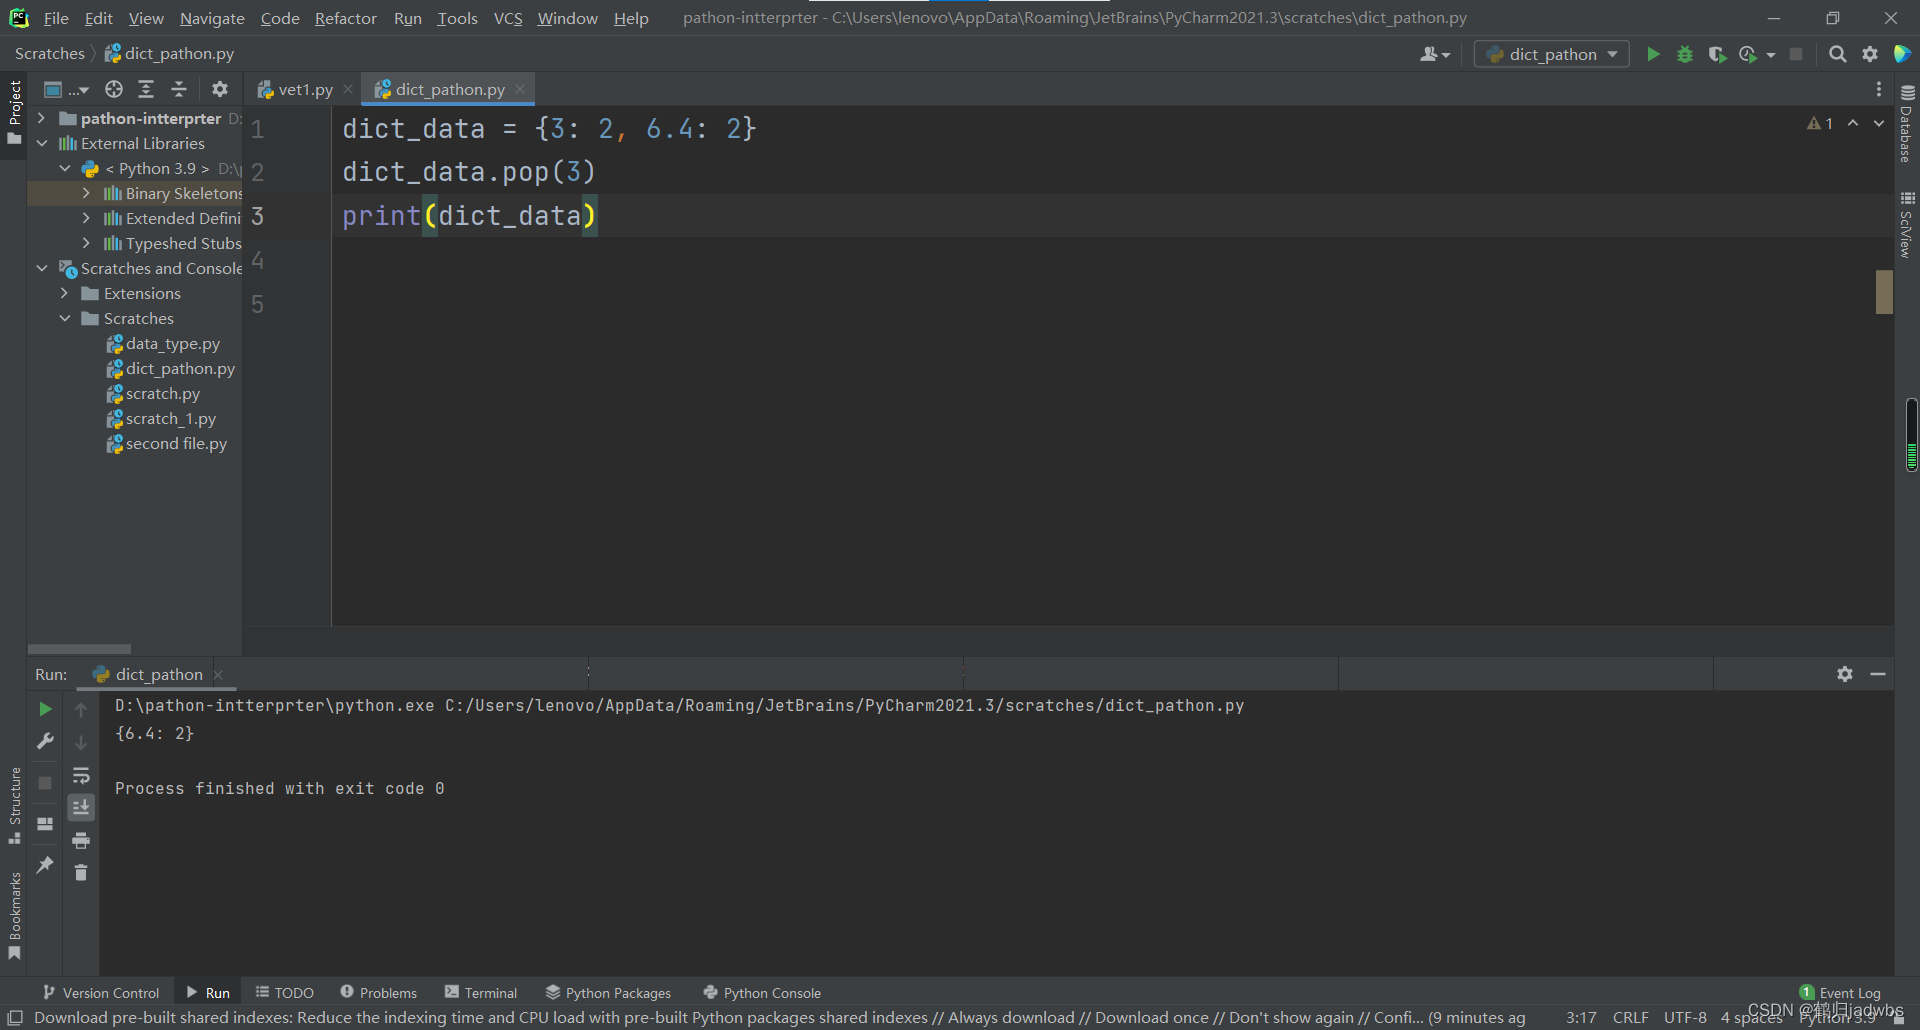Image resolution: width=1920 pixels, height=1030 pixels.
Task: Open the Database side panel
Action: (1907, 123)
